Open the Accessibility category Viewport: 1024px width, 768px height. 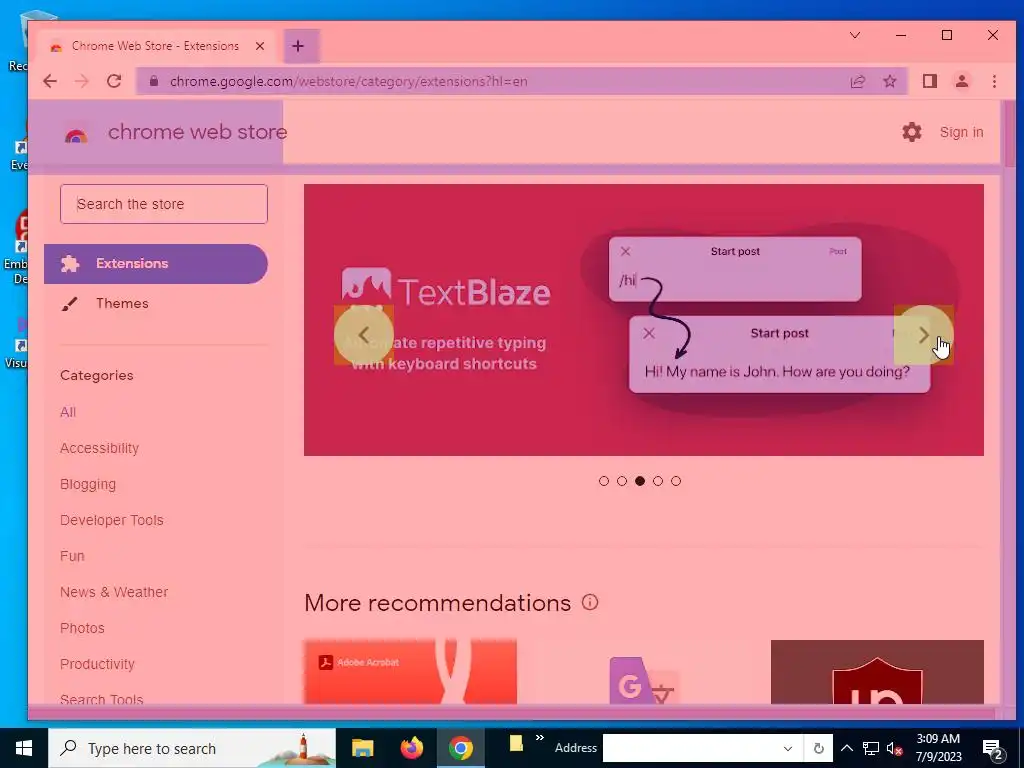point(99,448)
